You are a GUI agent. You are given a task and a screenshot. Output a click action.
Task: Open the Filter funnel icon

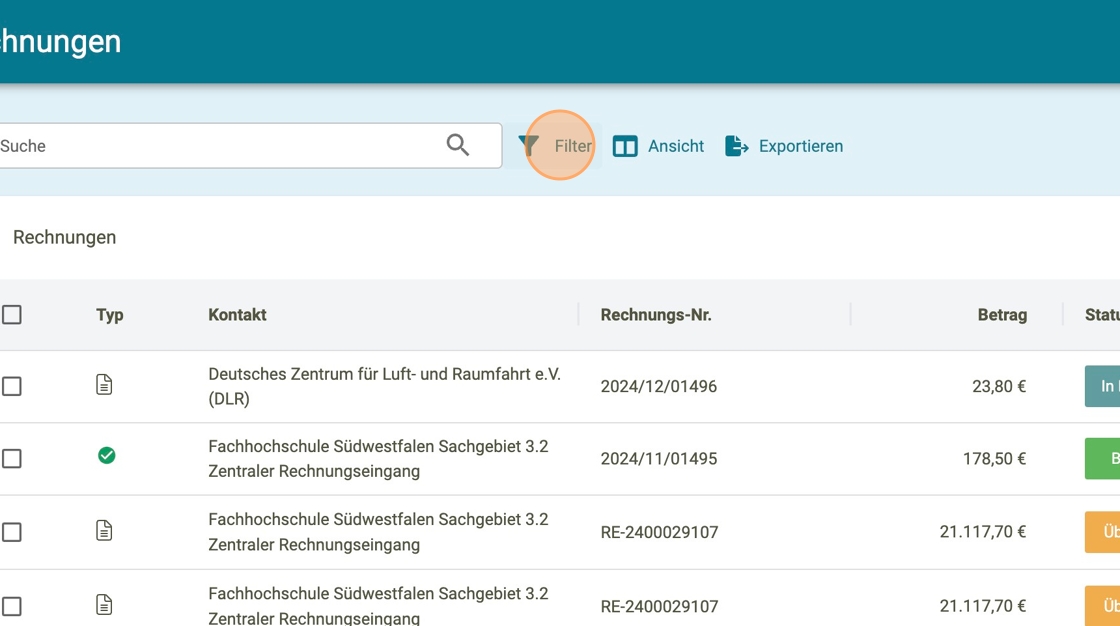[x=529, y=146]
